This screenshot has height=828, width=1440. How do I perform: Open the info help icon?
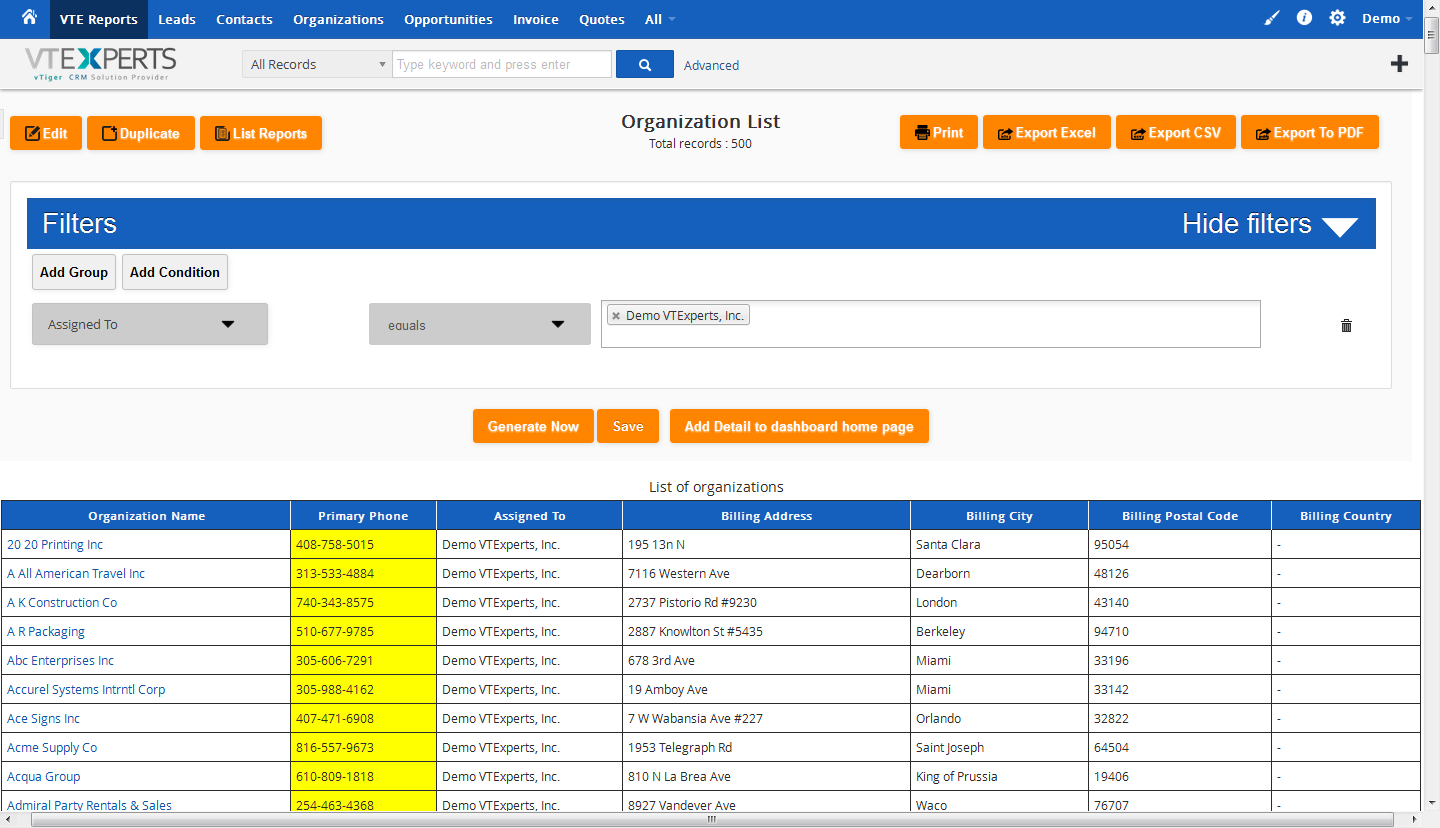click(x=1304, y=18)
